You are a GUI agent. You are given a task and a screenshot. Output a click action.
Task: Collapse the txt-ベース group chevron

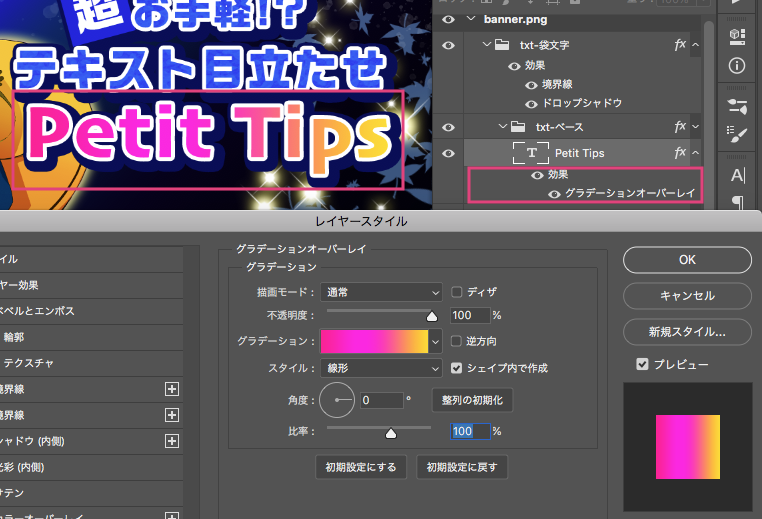click(502, 126)
